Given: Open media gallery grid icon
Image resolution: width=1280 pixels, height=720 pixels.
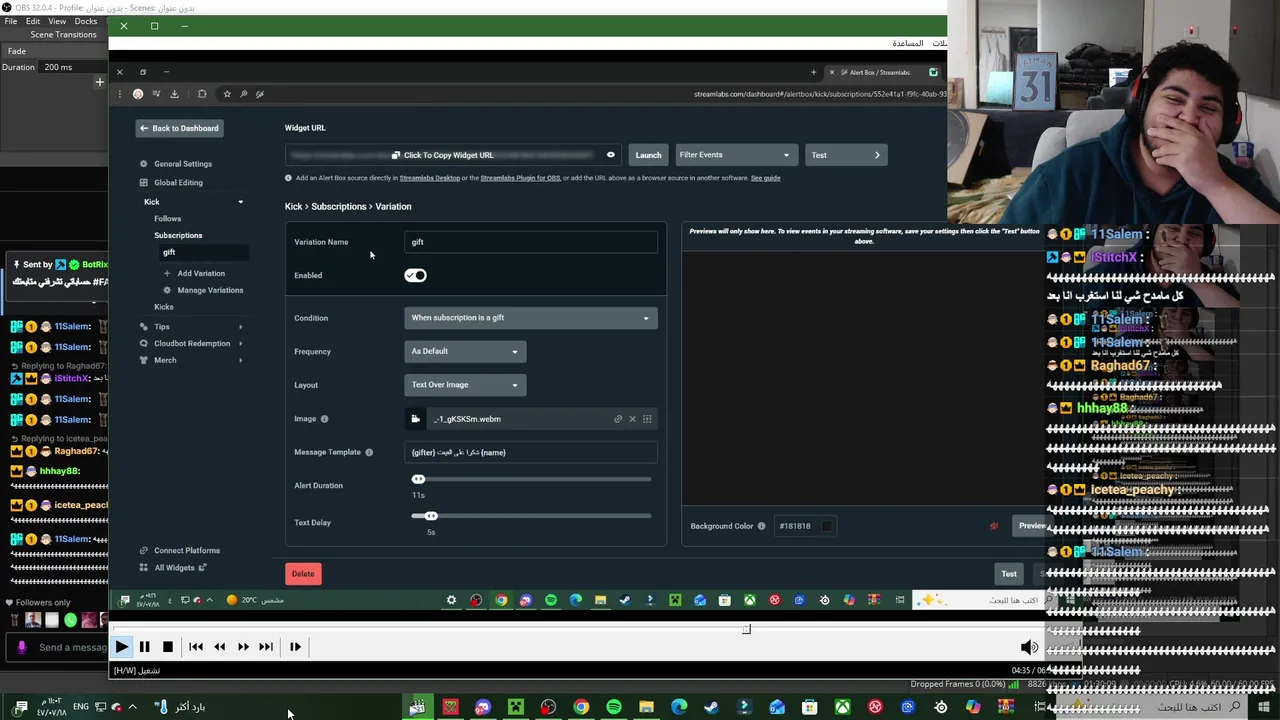Looking at the screenshot, I should tap(647, 419).
